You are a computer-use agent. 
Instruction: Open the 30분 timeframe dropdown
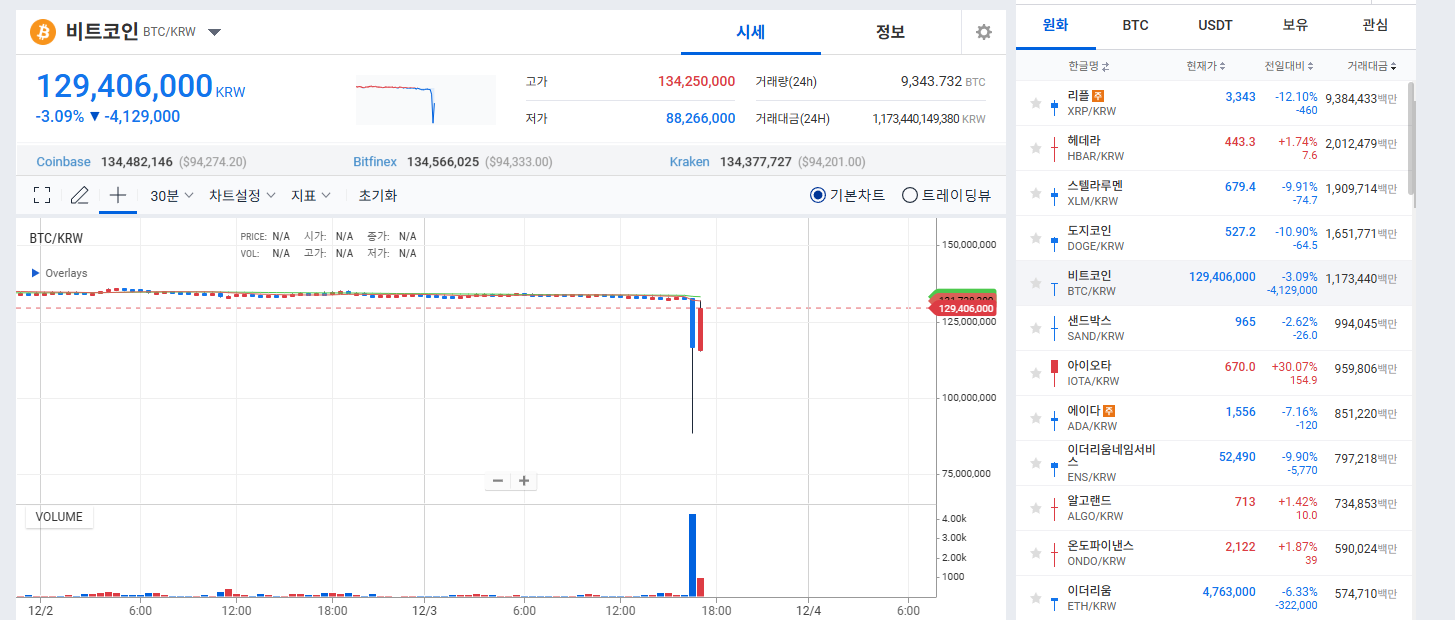pyautogui.click(x=171, y=196)
